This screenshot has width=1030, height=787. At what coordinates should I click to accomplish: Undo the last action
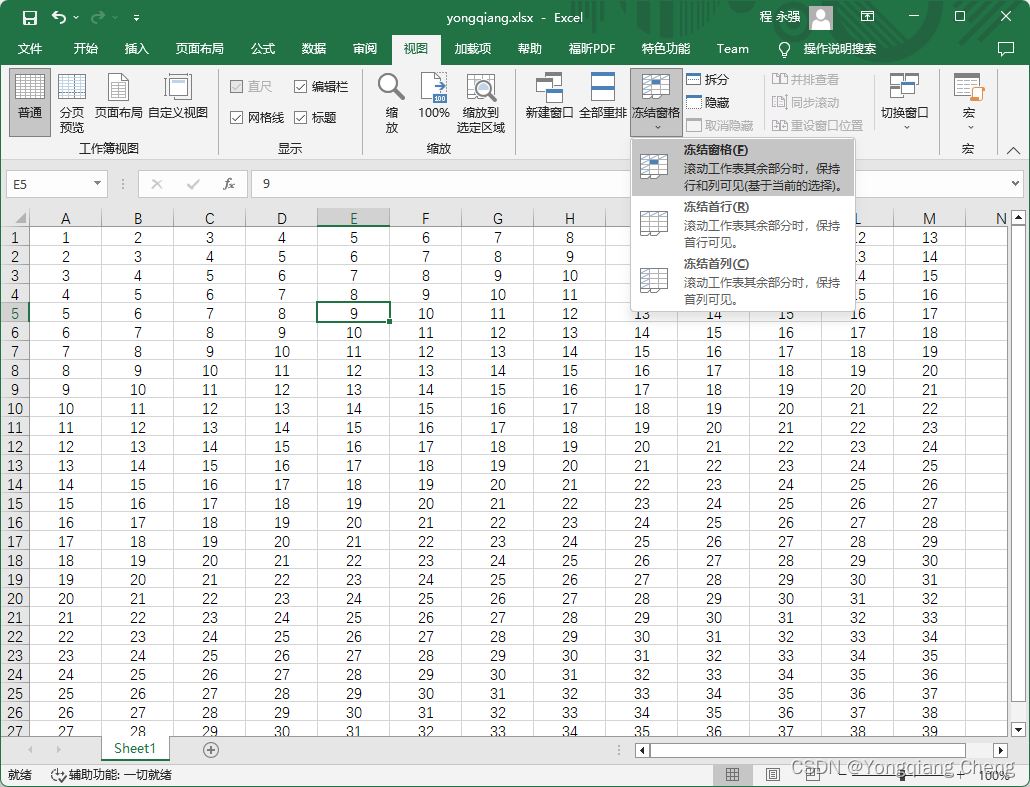58,18
